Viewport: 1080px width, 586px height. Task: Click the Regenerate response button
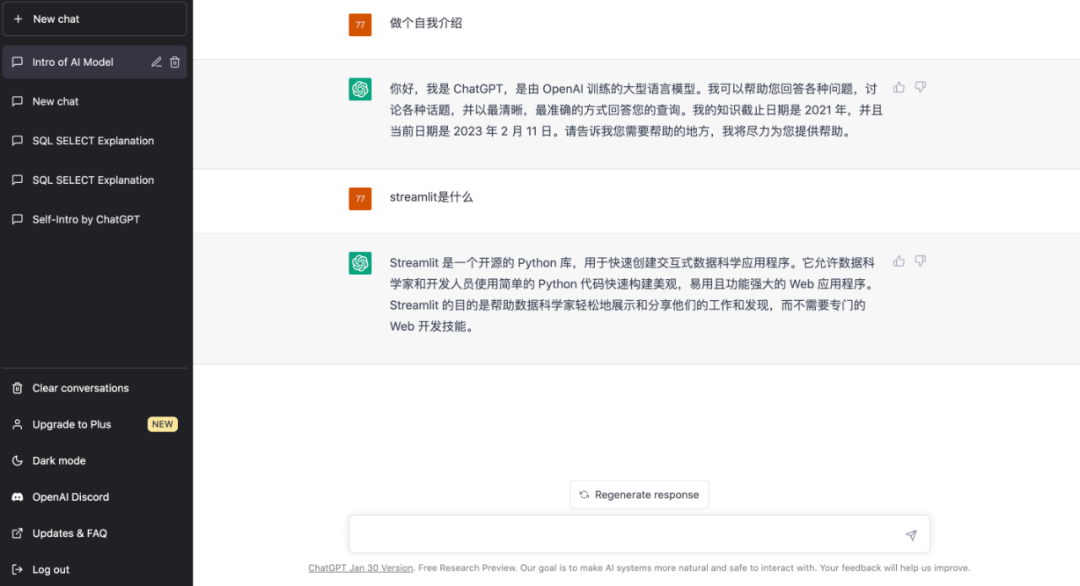click(x=639, y=495)
